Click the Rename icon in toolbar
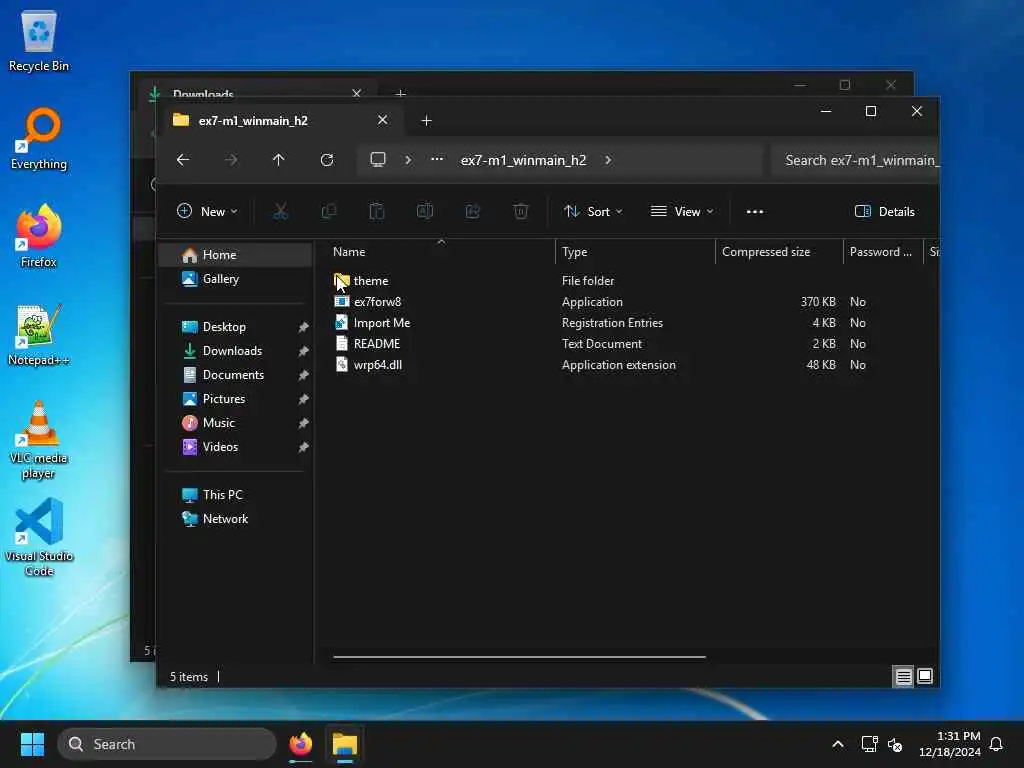 tap(424, 212)
